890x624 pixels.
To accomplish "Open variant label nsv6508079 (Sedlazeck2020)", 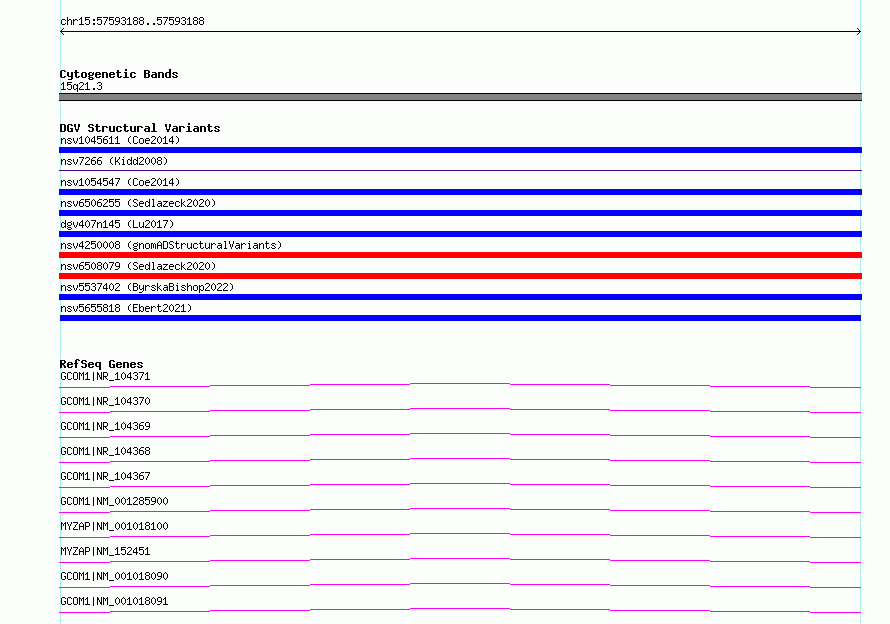I will tap(138, 266).
